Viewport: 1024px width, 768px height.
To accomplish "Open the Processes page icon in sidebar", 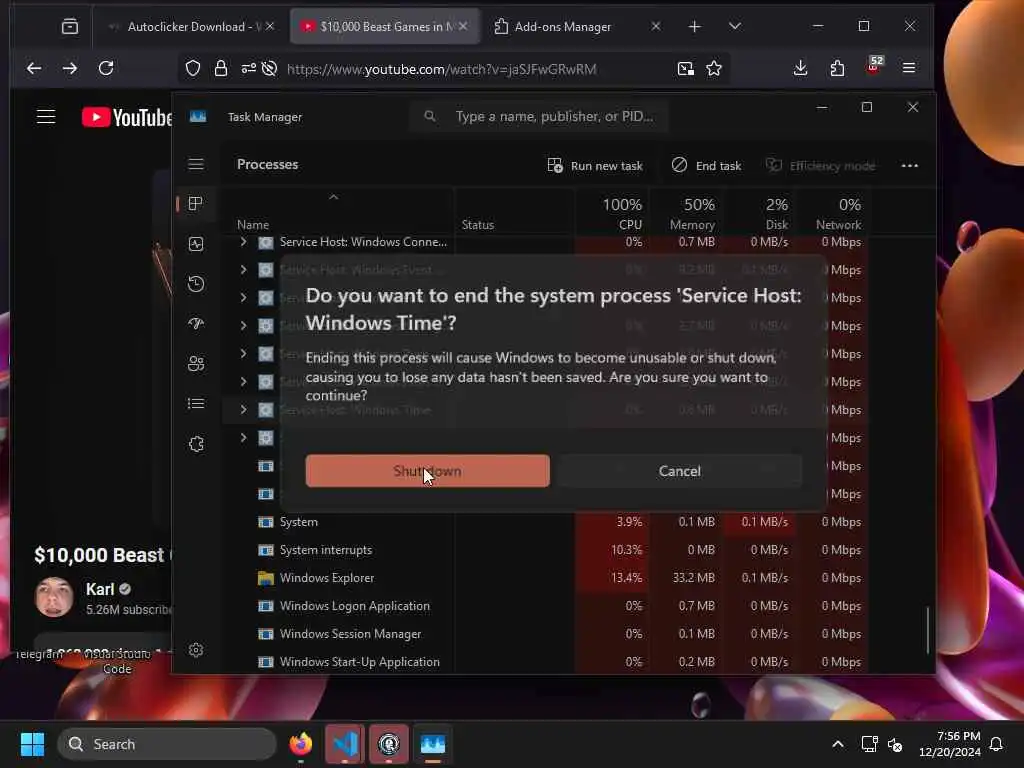I will (196, 204).
